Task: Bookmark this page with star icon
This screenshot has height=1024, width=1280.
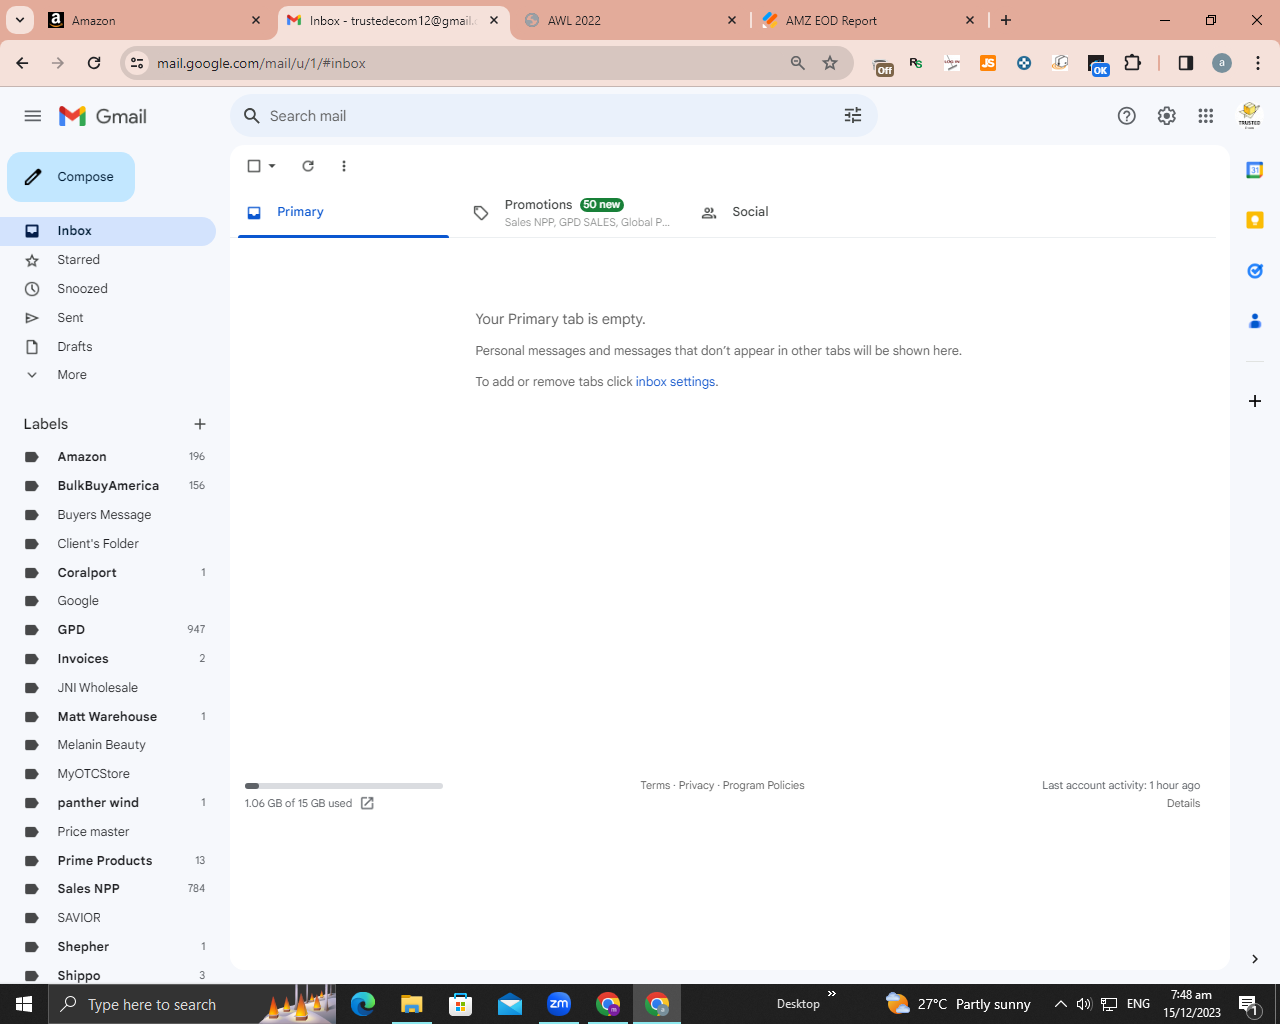Action: pos(830,63)
